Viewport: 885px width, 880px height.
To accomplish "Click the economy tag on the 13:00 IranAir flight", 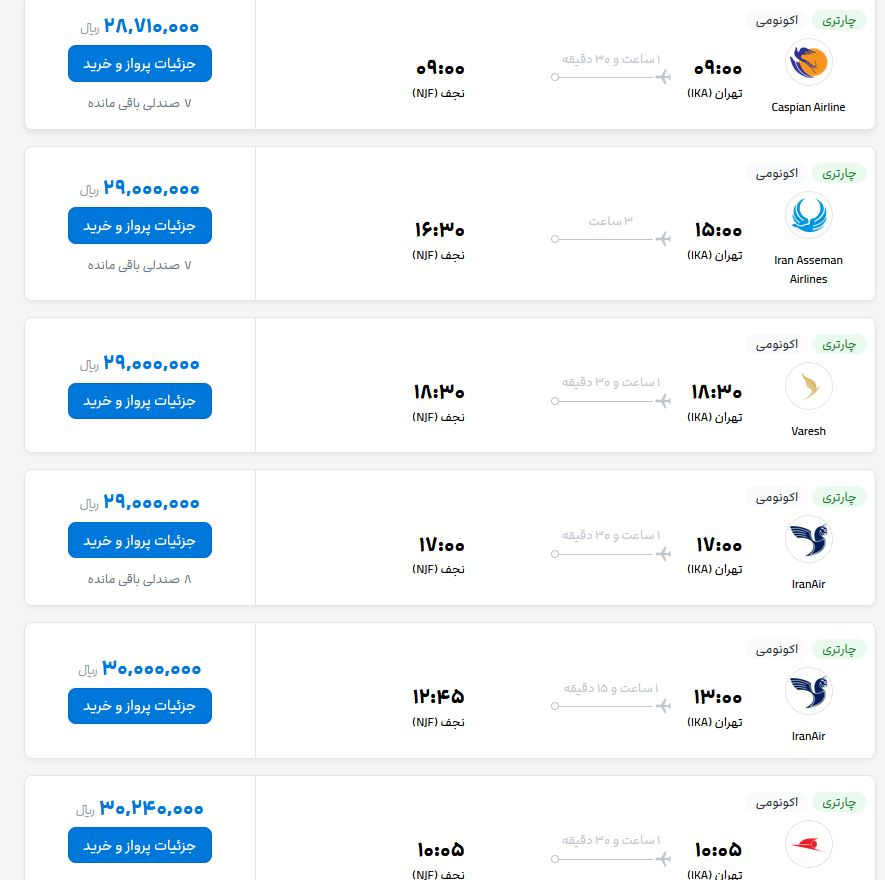I will pos(777,649).
